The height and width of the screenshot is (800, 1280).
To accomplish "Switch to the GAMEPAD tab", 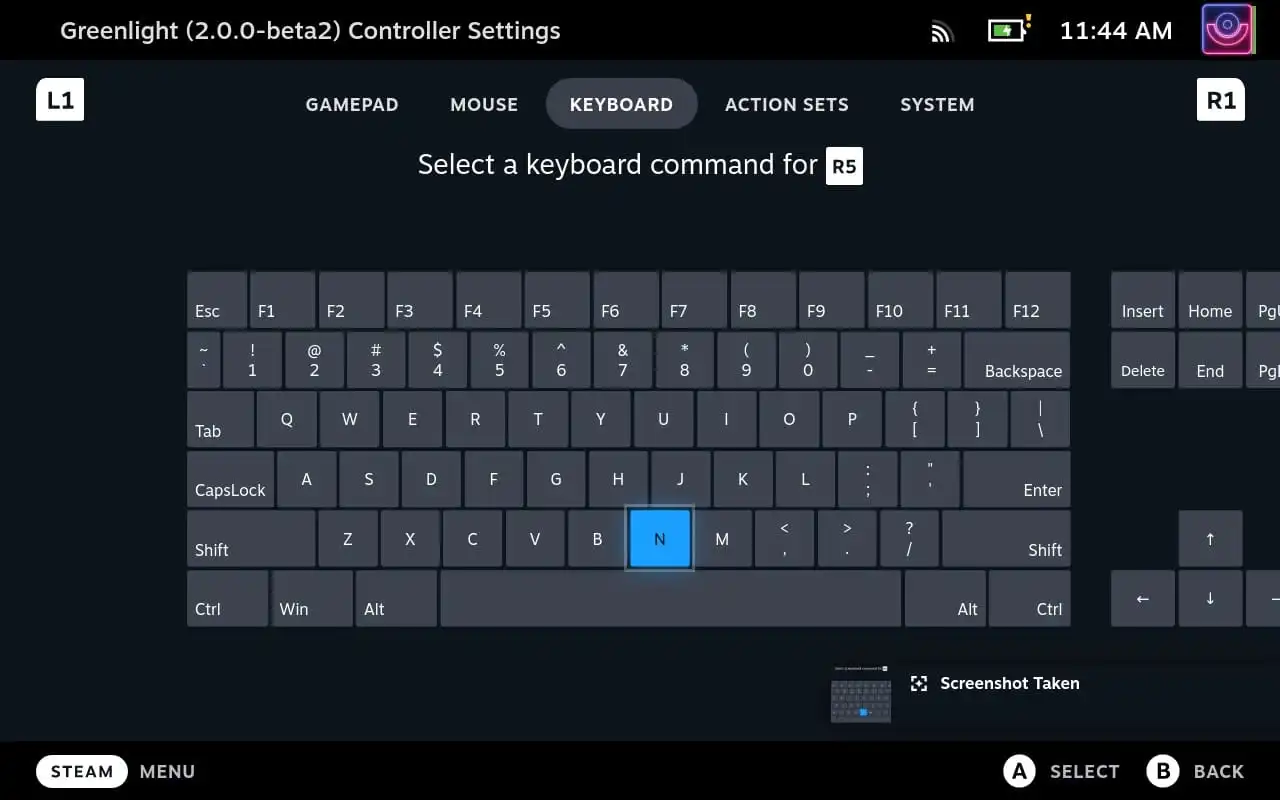I will tap(352, 104).
